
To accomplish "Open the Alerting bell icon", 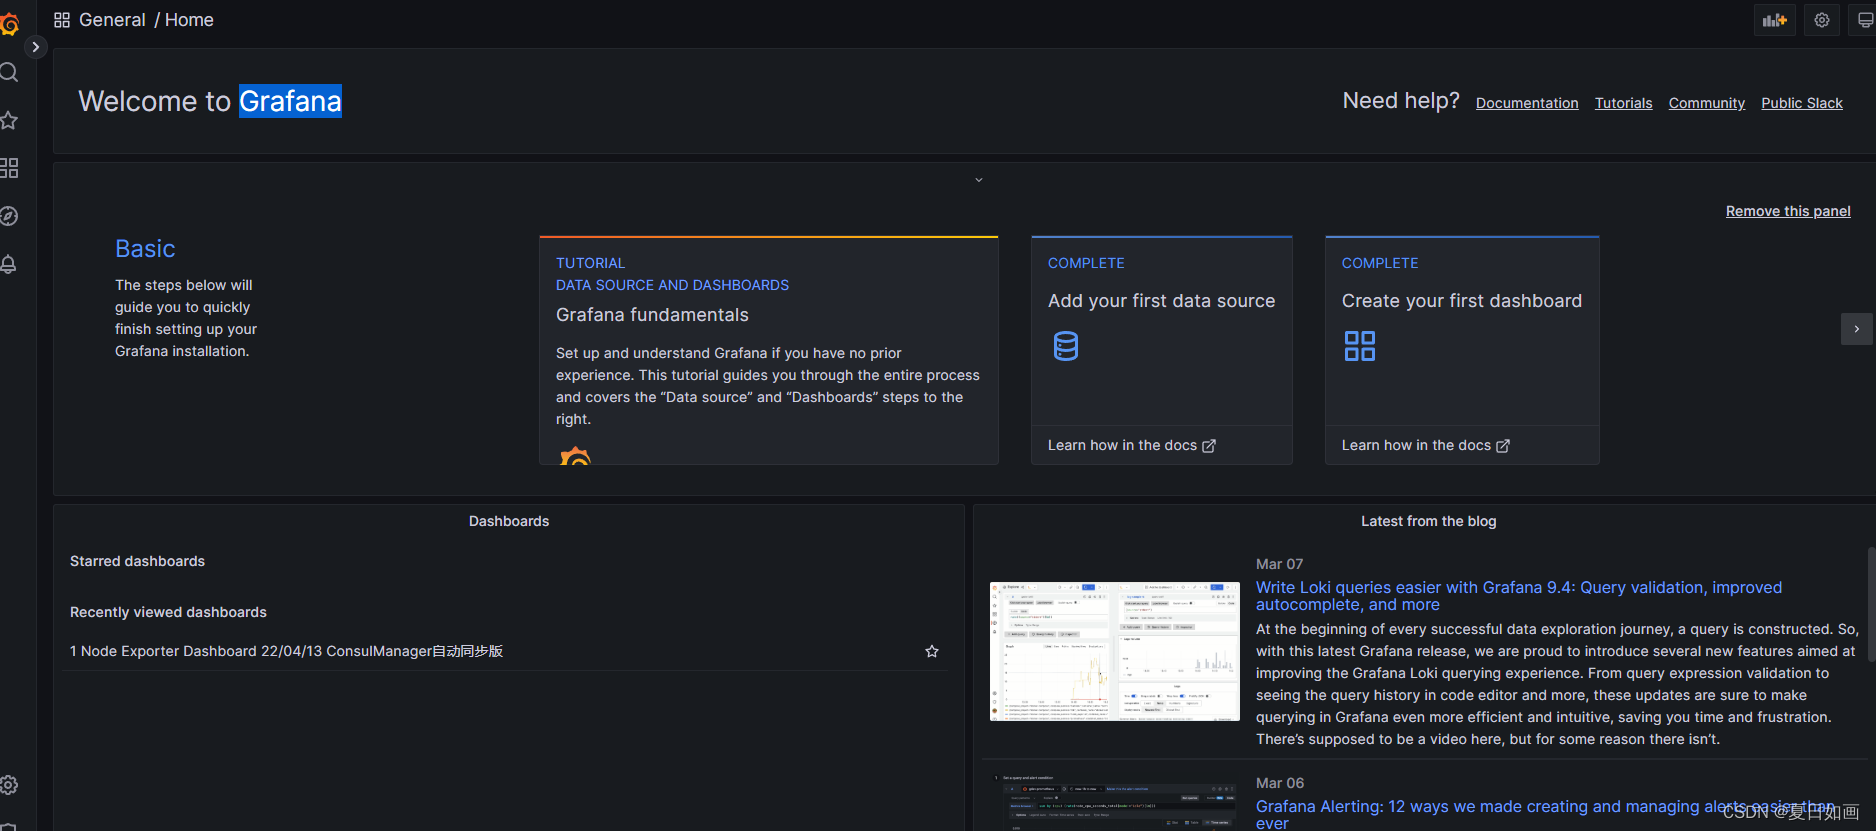I will tap(9, 264).
